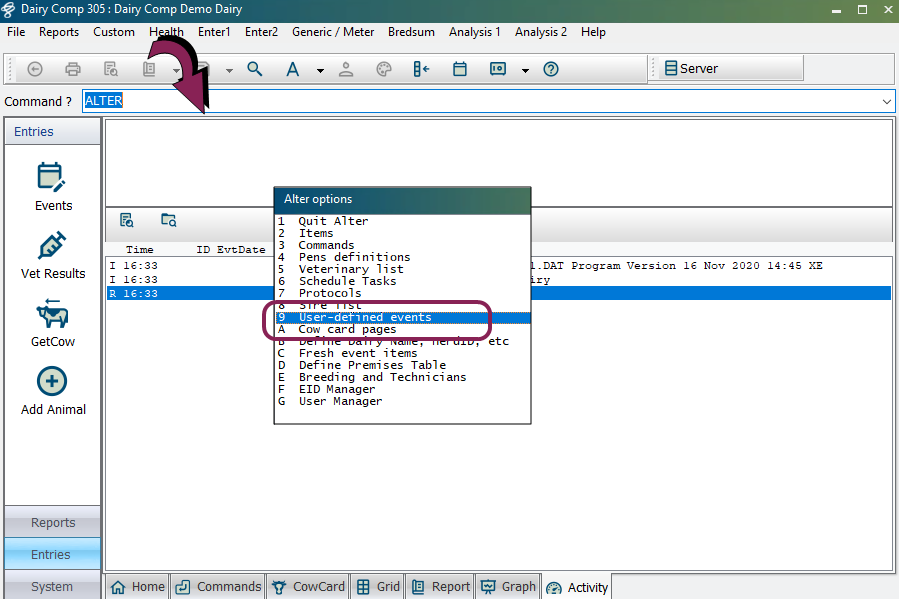Open the help question mark icon
The width and height of the screenshot is (899, 599).
point(551,69)
